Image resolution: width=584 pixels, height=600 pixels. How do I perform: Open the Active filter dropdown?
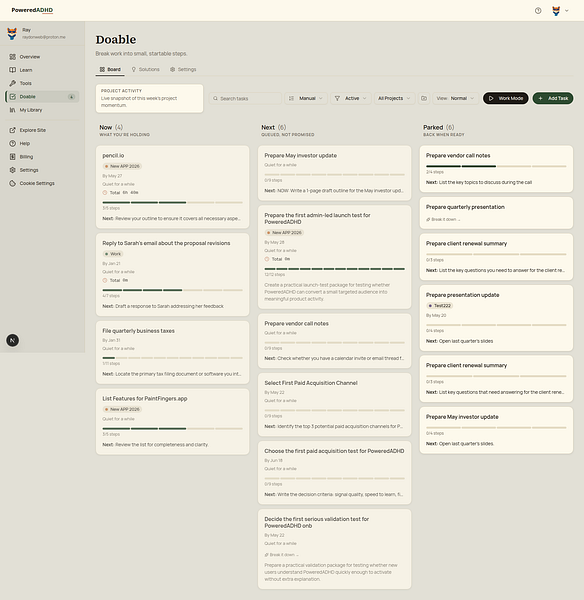351,98
